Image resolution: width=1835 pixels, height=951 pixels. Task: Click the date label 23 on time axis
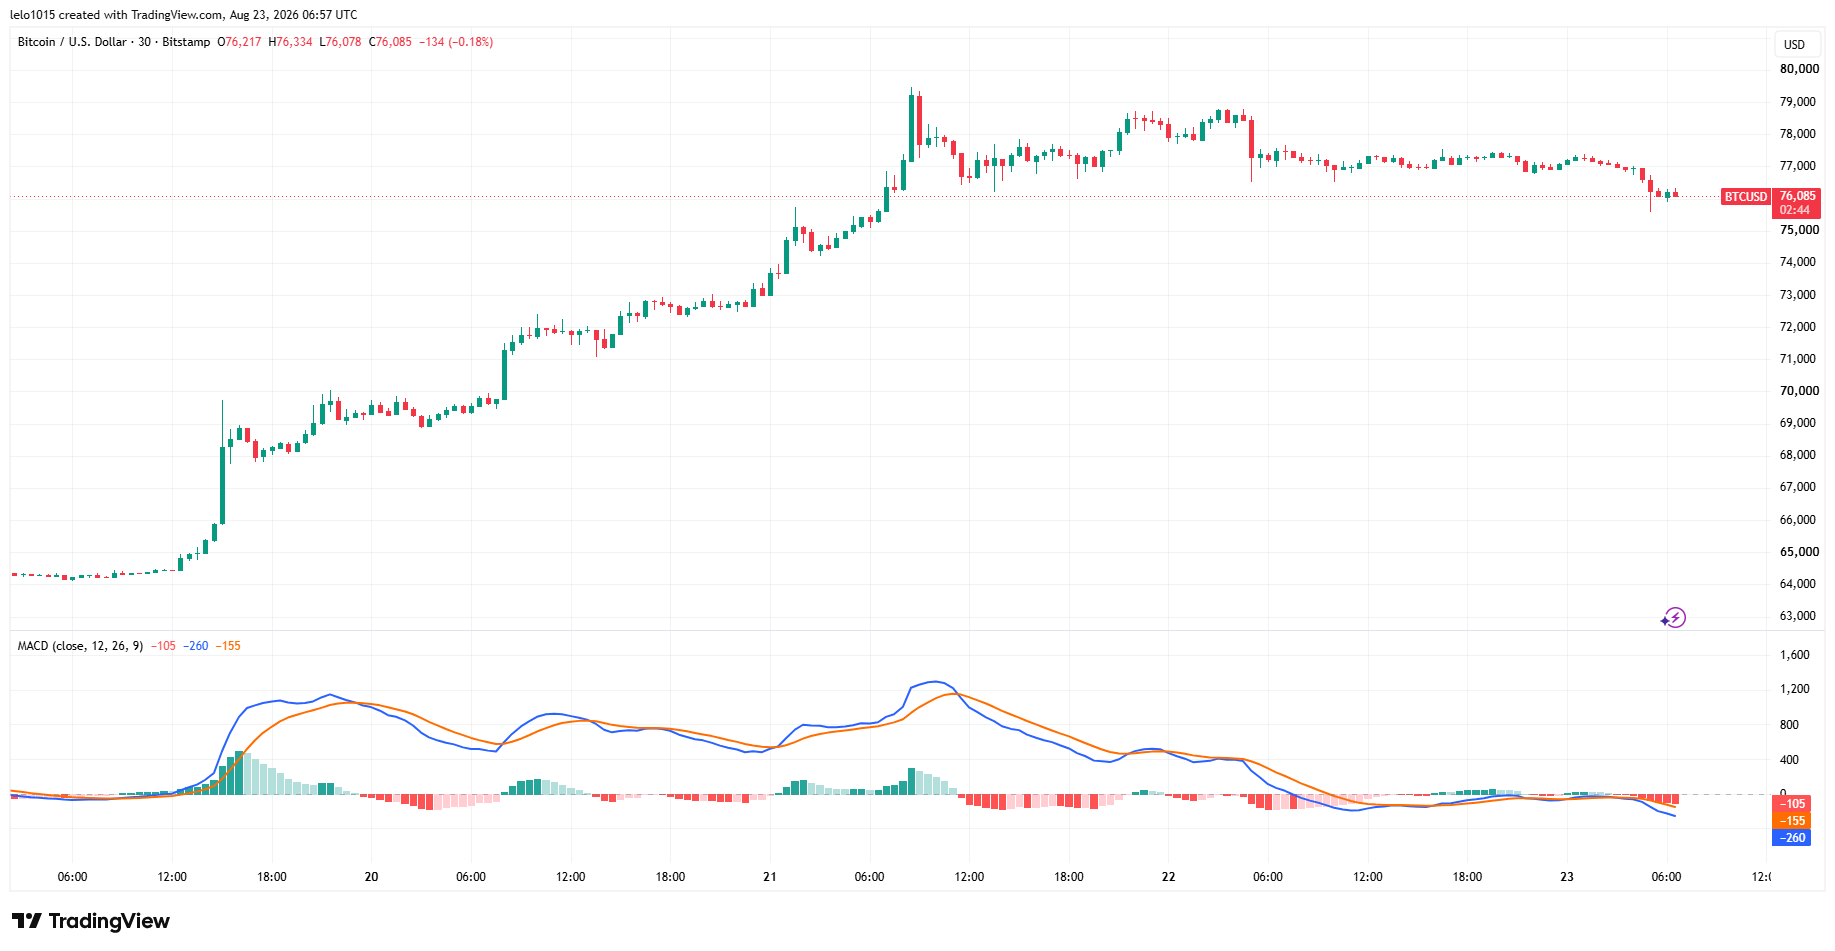(1567, 877)
